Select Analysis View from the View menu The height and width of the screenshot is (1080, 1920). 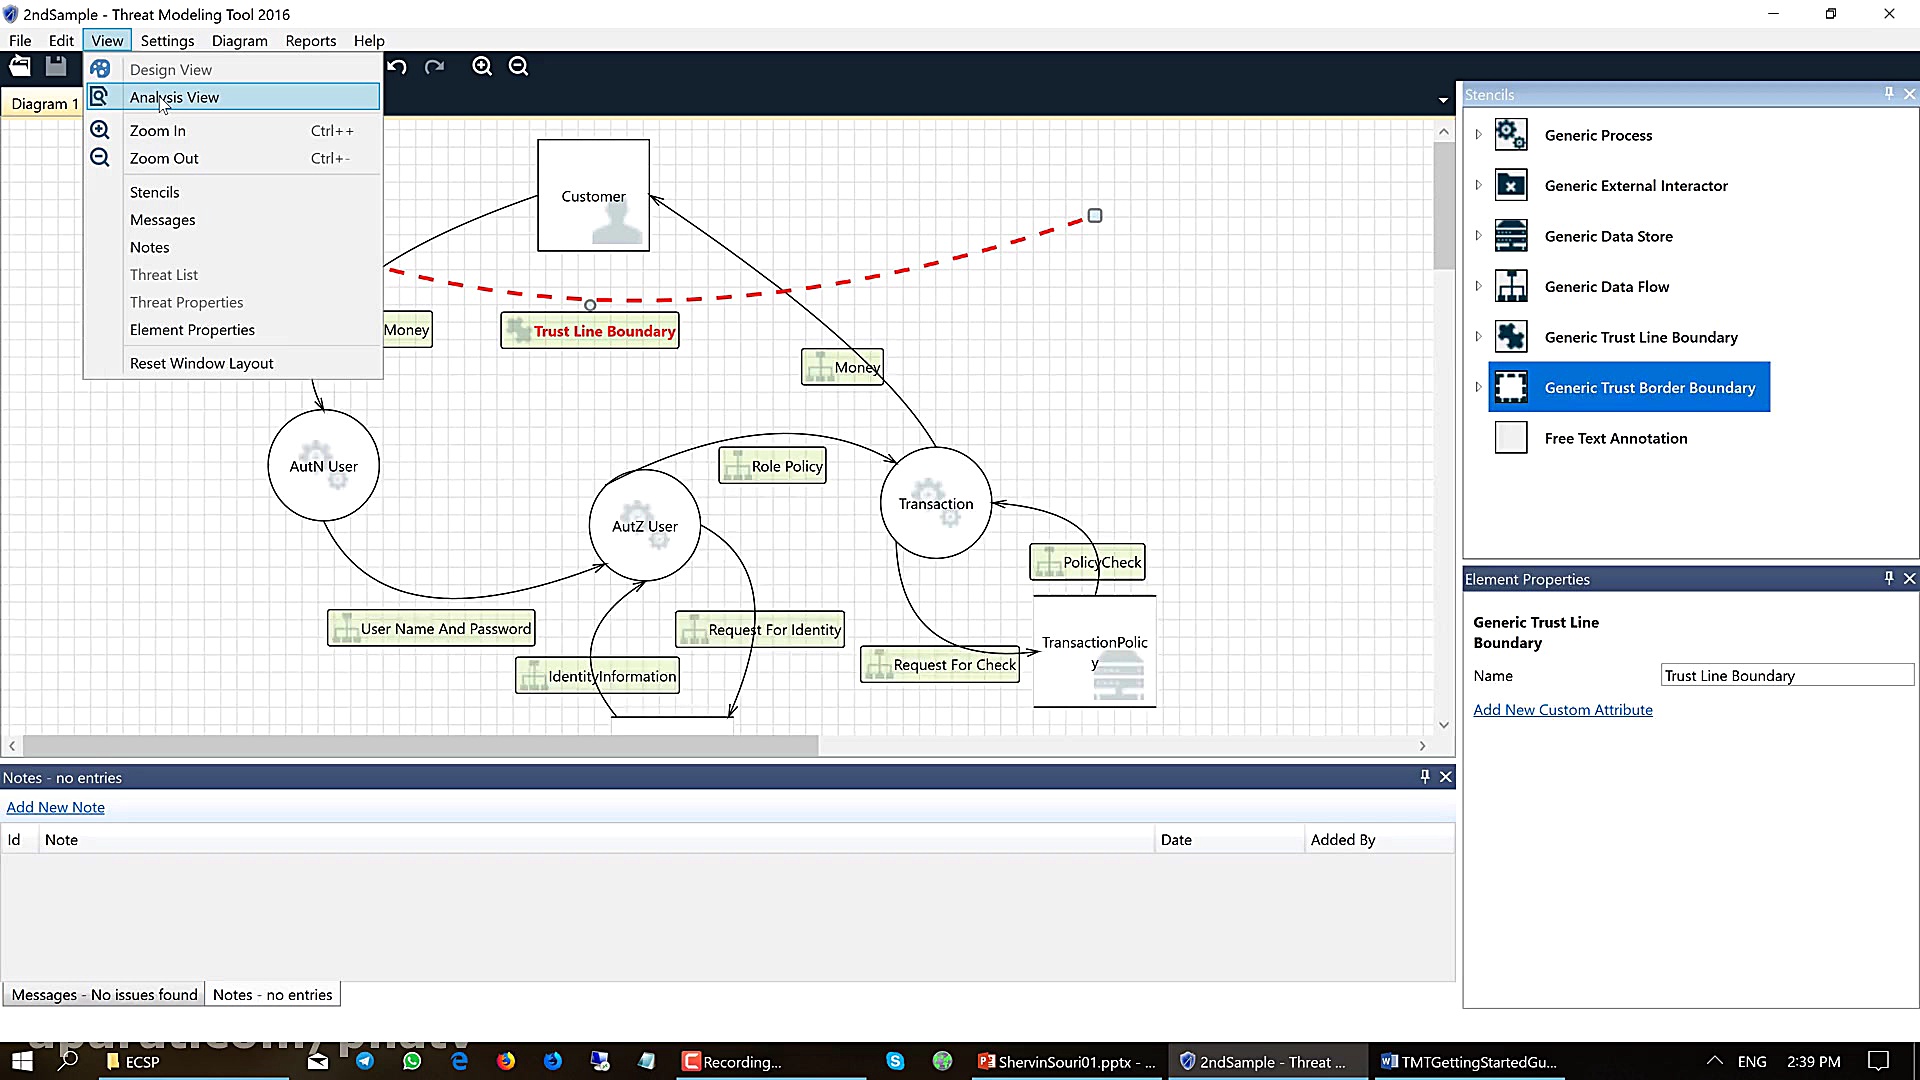tap(175, 97)
